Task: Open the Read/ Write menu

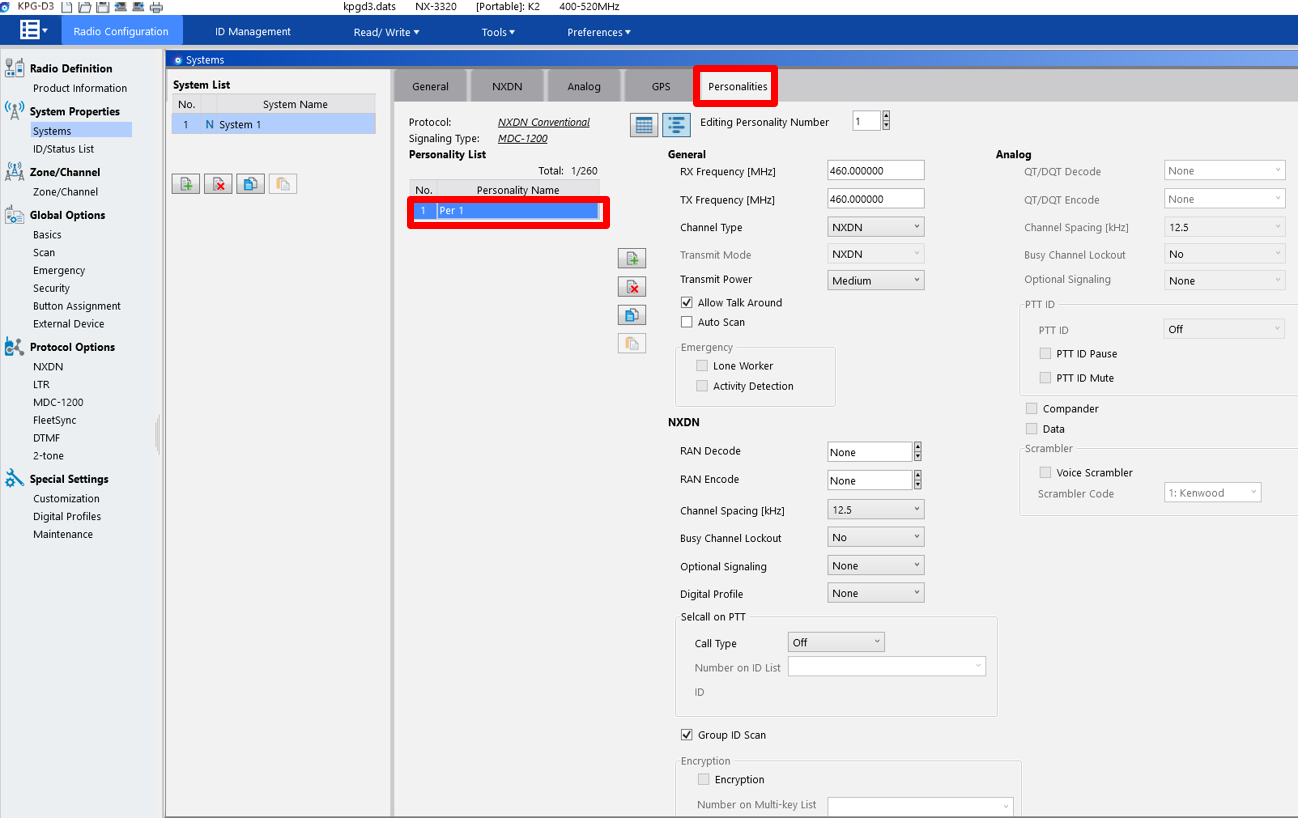Action: [386, 32]
